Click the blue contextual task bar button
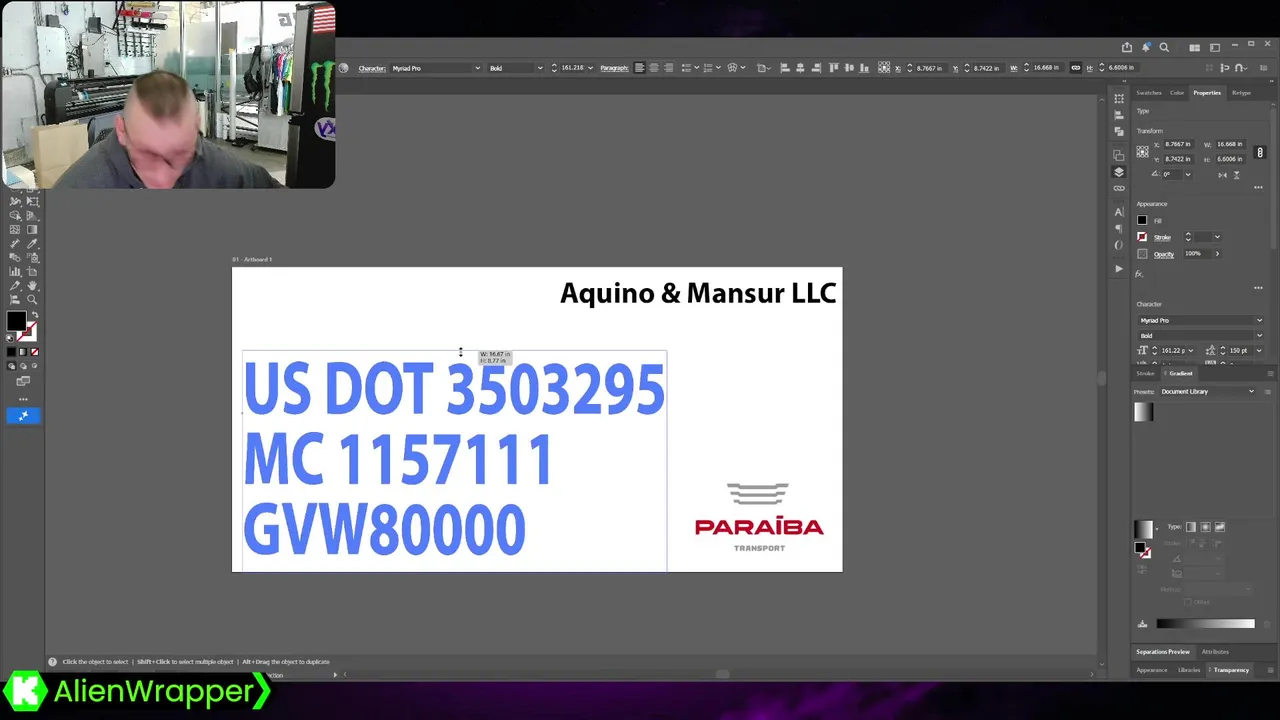Viewport: 1280px width, 720px height. (23, 415)
